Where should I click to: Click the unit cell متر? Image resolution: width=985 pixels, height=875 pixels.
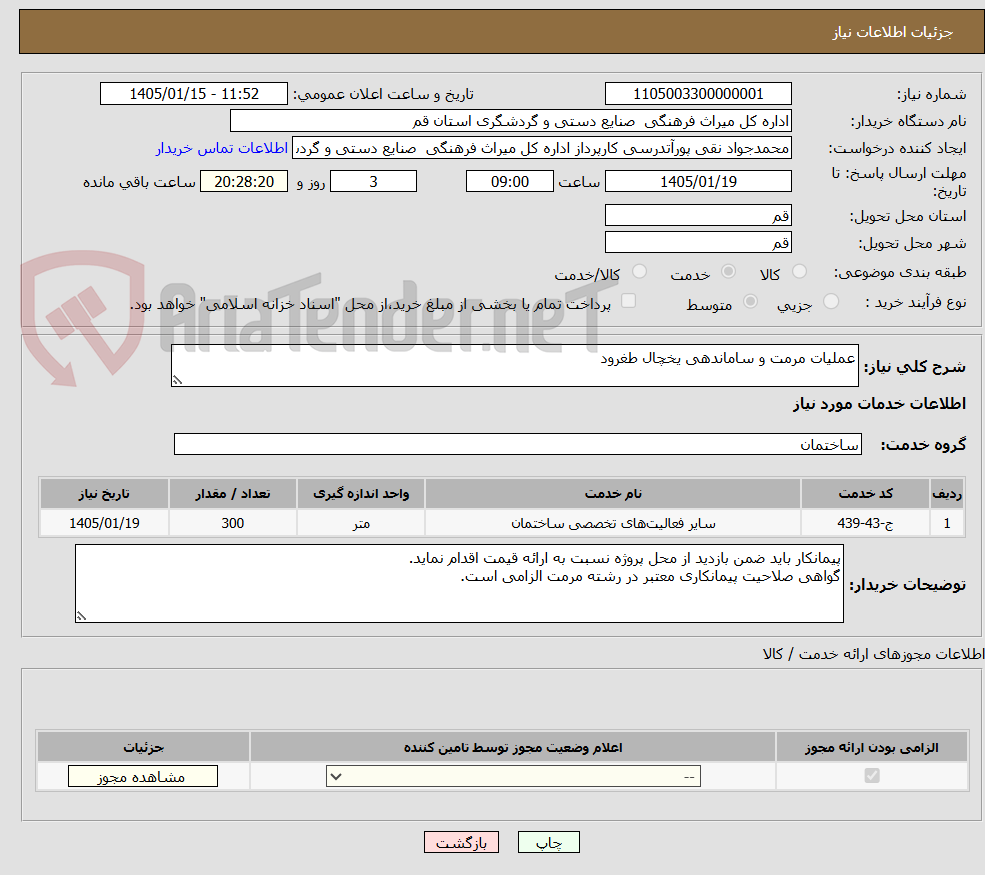click(x=361, y=523)
